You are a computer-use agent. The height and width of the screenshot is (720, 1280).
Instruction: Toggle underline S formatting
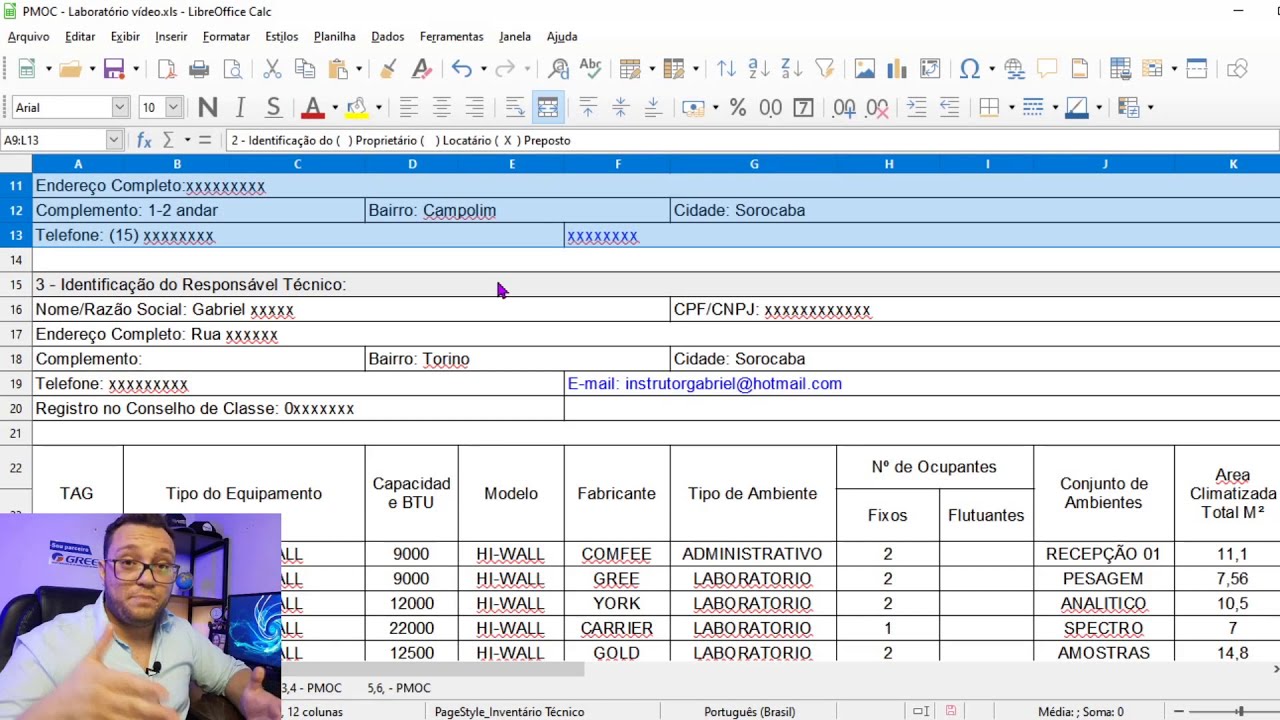pos(273,107)
